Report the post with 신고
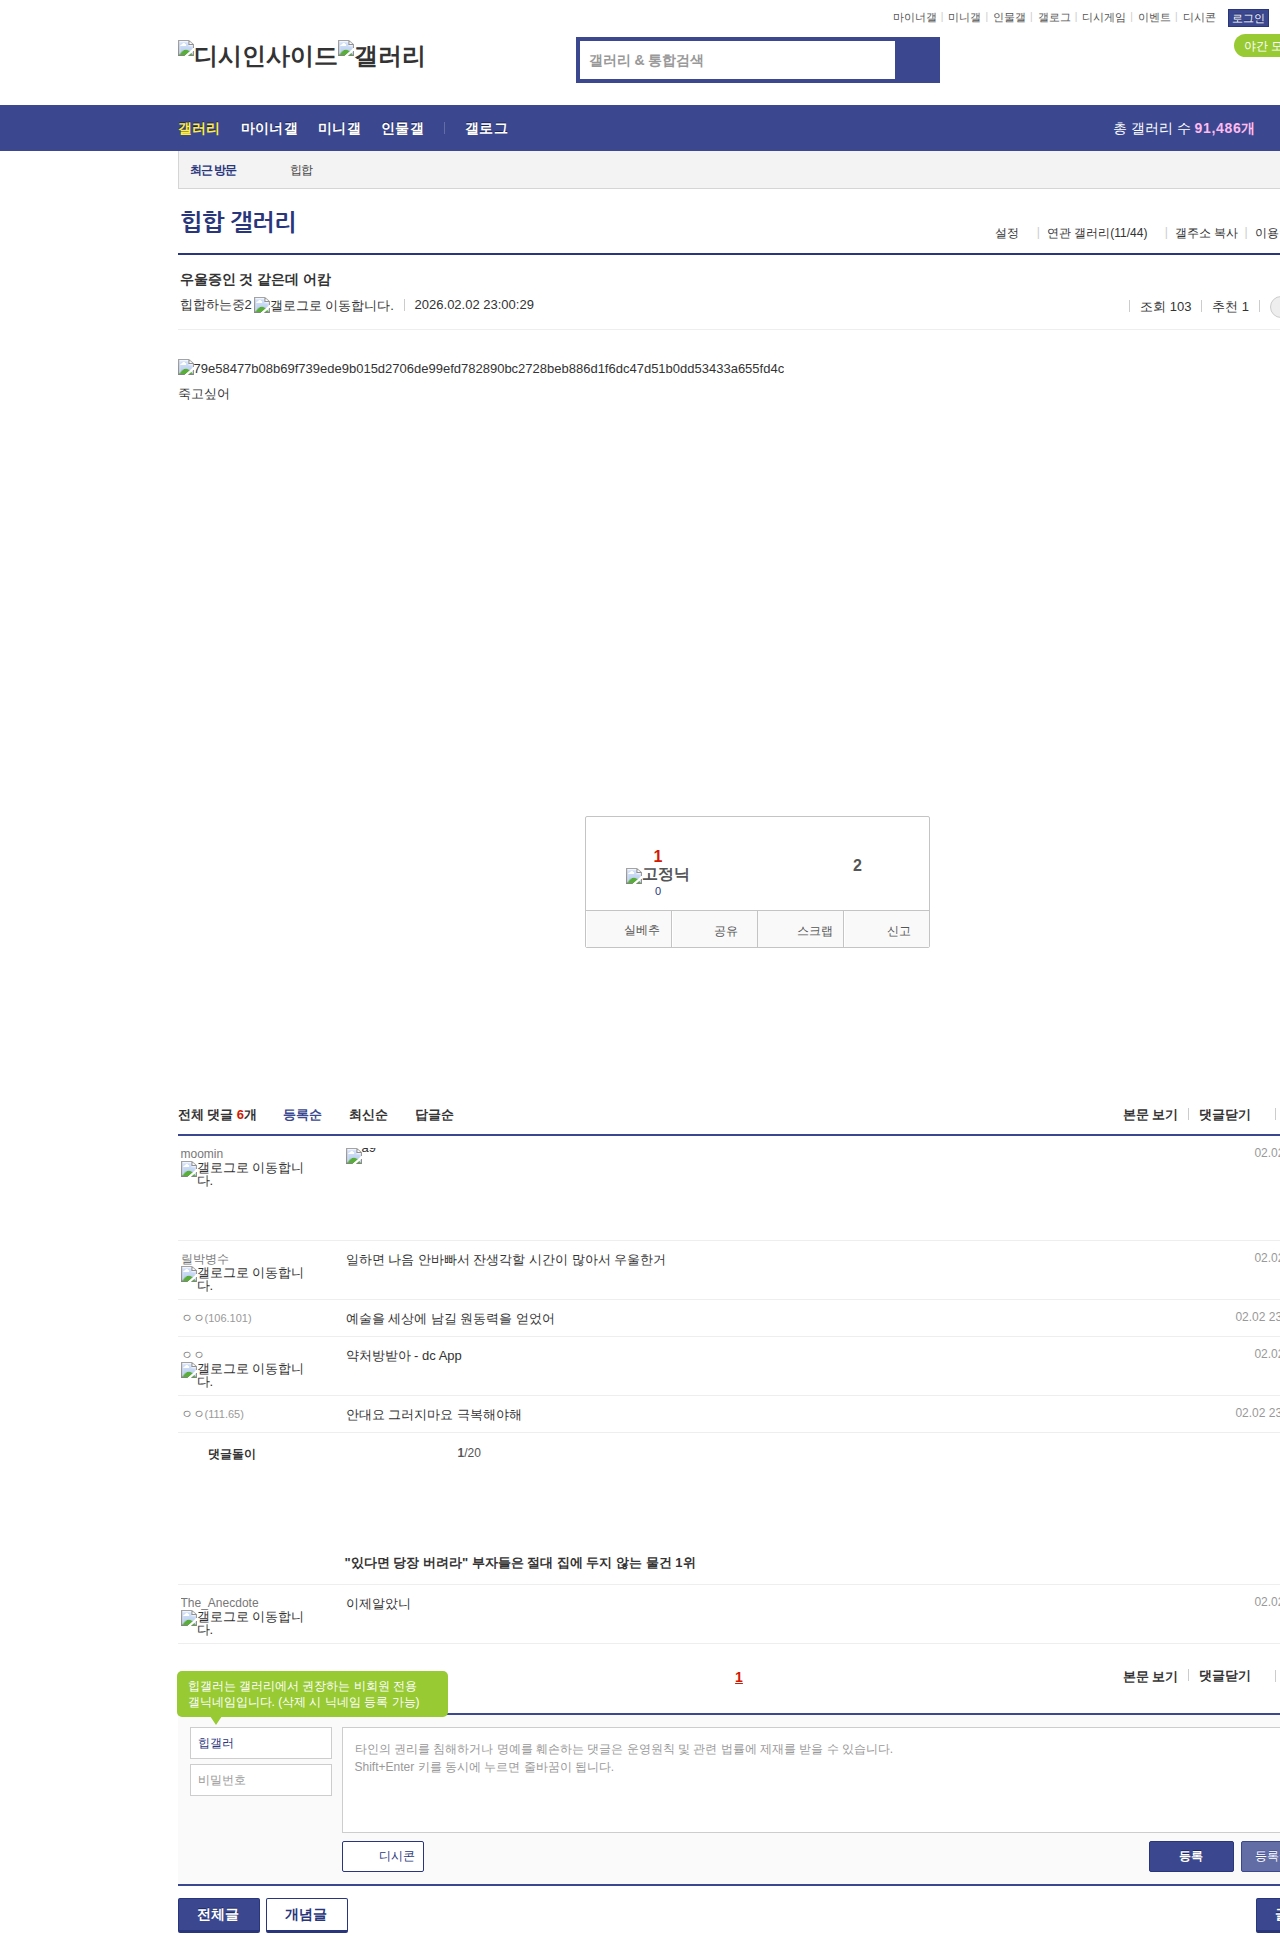The height and width of the screenshot is (1940, 1280). [x=887, y=930]
